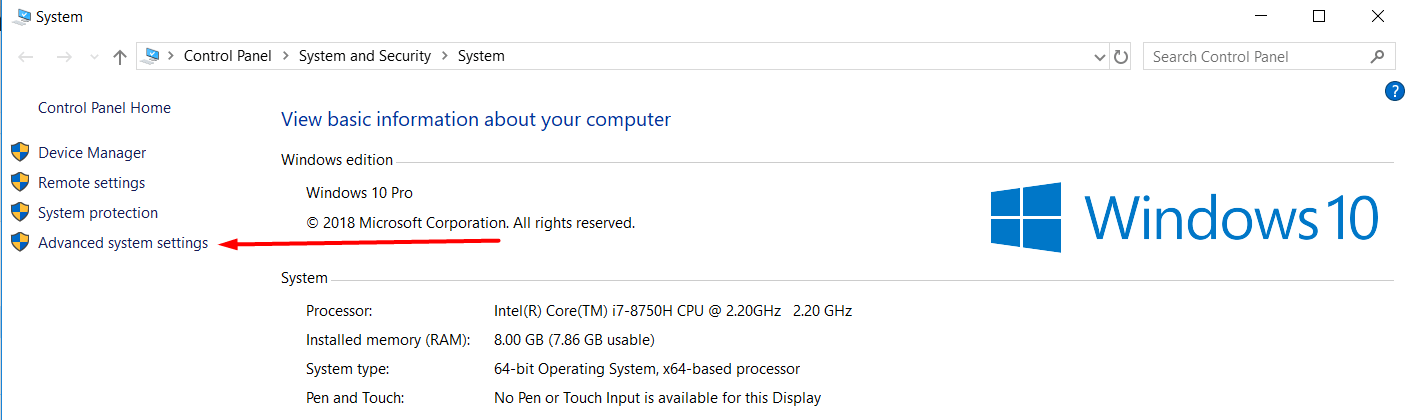
Task: Go up one level with the up arrow
Action: pos(120,57)
